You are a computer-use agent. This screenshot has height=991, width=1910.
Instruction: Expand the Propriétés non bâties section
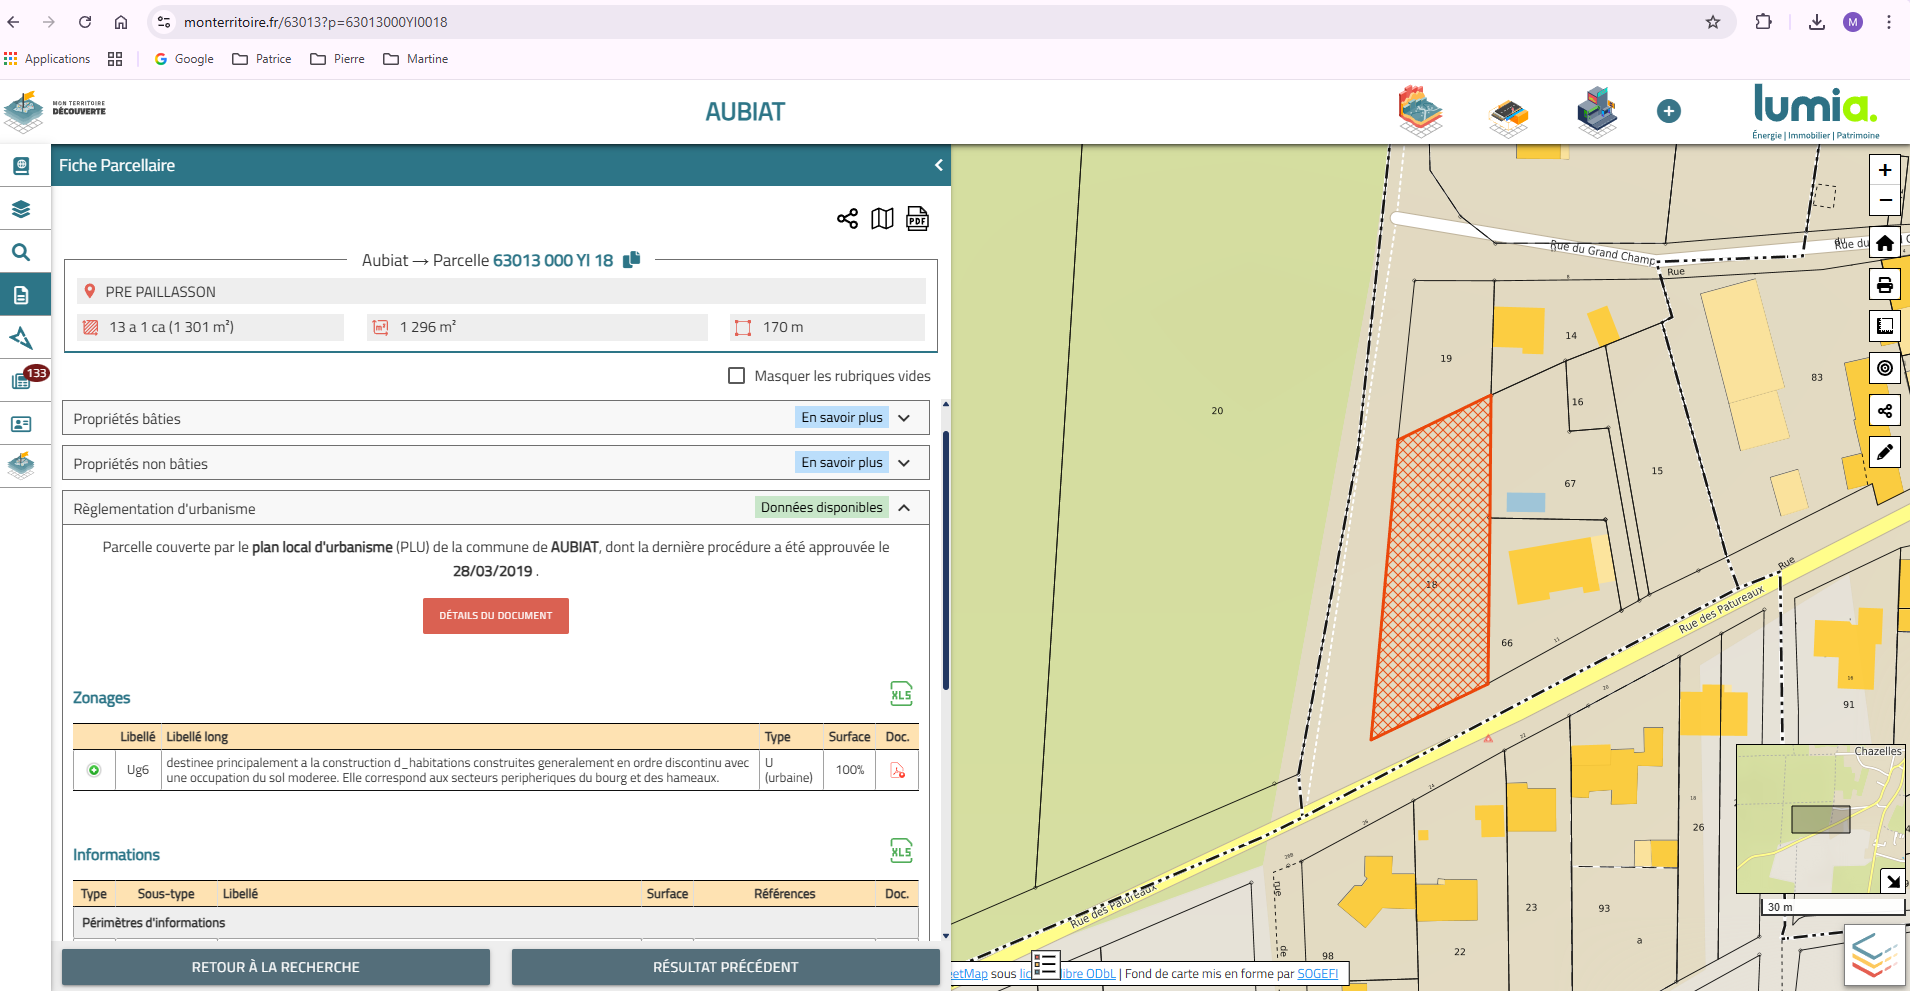(x=904, y=463)
